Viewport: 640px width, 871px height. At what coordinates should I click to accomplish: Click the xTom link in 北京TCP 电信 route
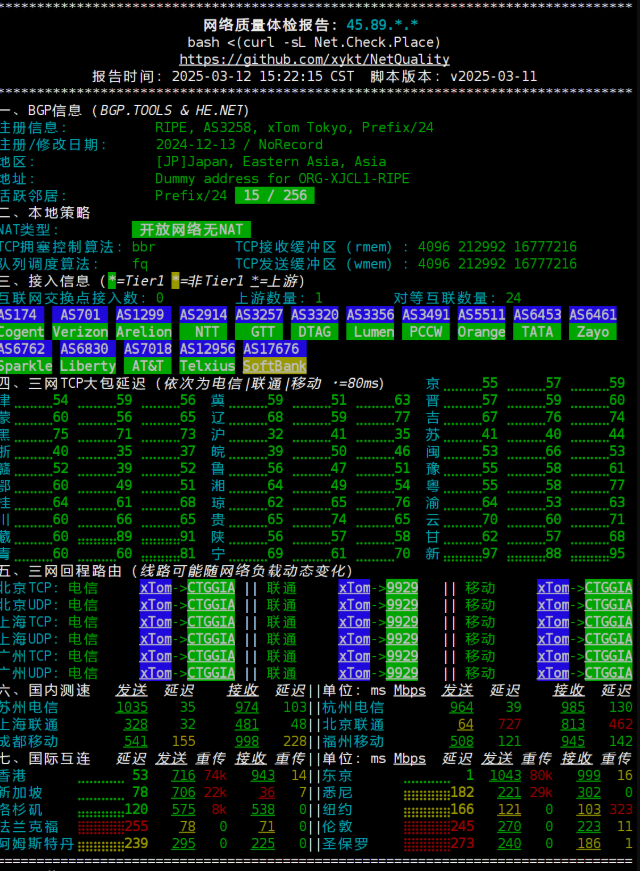tap(156, 588)
